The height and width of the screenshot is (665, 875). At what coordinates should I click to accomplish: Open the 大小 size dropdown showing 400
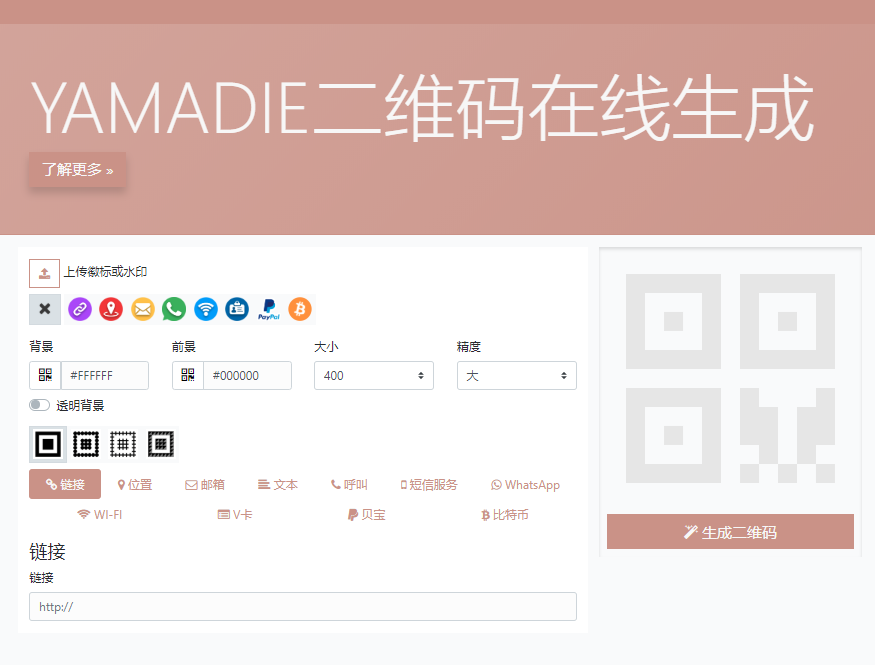click(374, 375)
